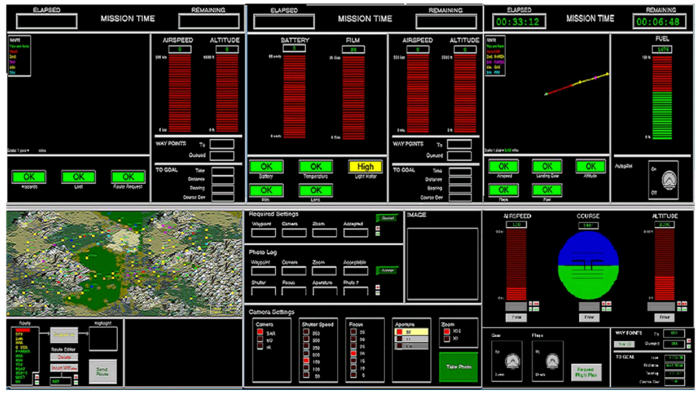This screenshot has width=700, height=393.
Task: Click the Battery OK status indicator
Action: click(x=266, y=167)
